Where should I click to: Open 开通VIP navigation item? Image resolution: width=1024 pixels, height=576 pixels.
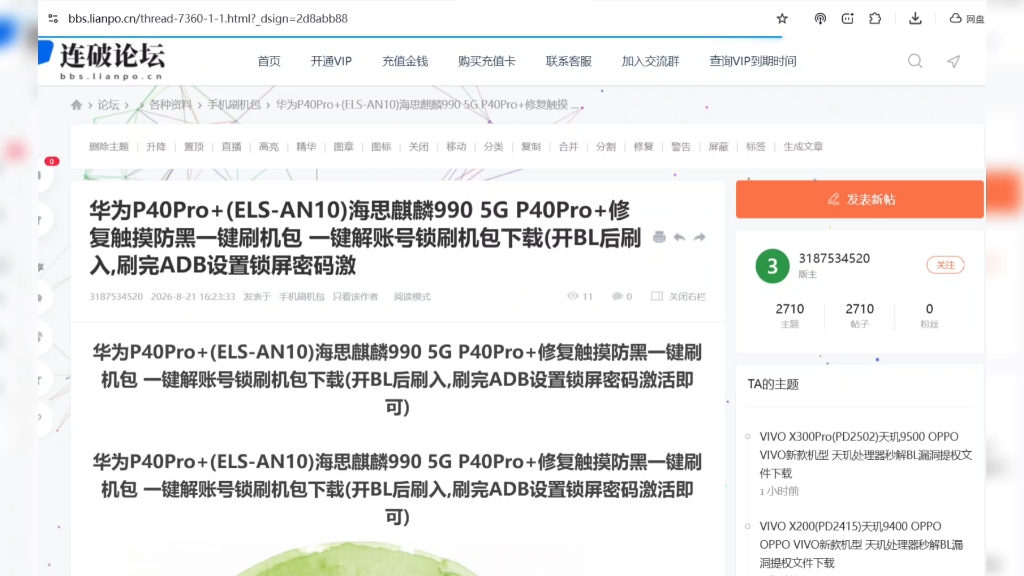coord(331,61)
